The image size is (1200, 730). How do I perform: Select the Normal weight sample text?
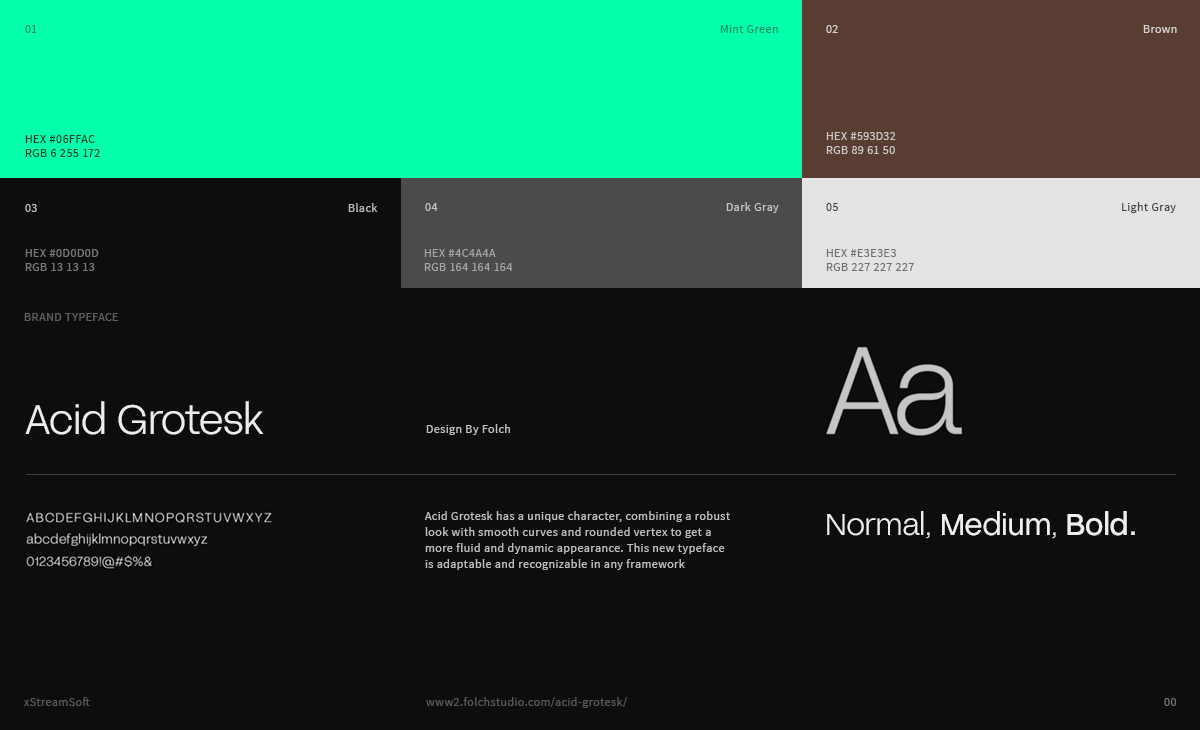[x=878, y=525]
